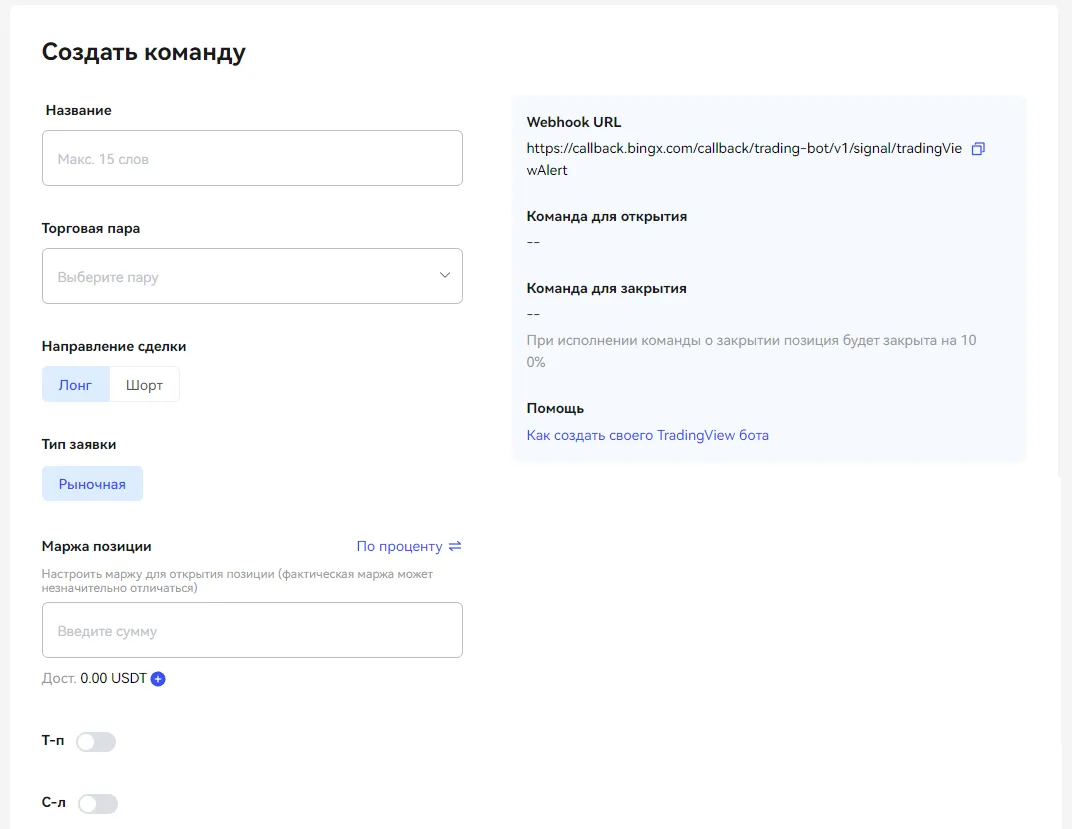The height and width of the screenshot is (829, 1072).
Task: Click the Webhook URL address text
Action: coord(743,149)
